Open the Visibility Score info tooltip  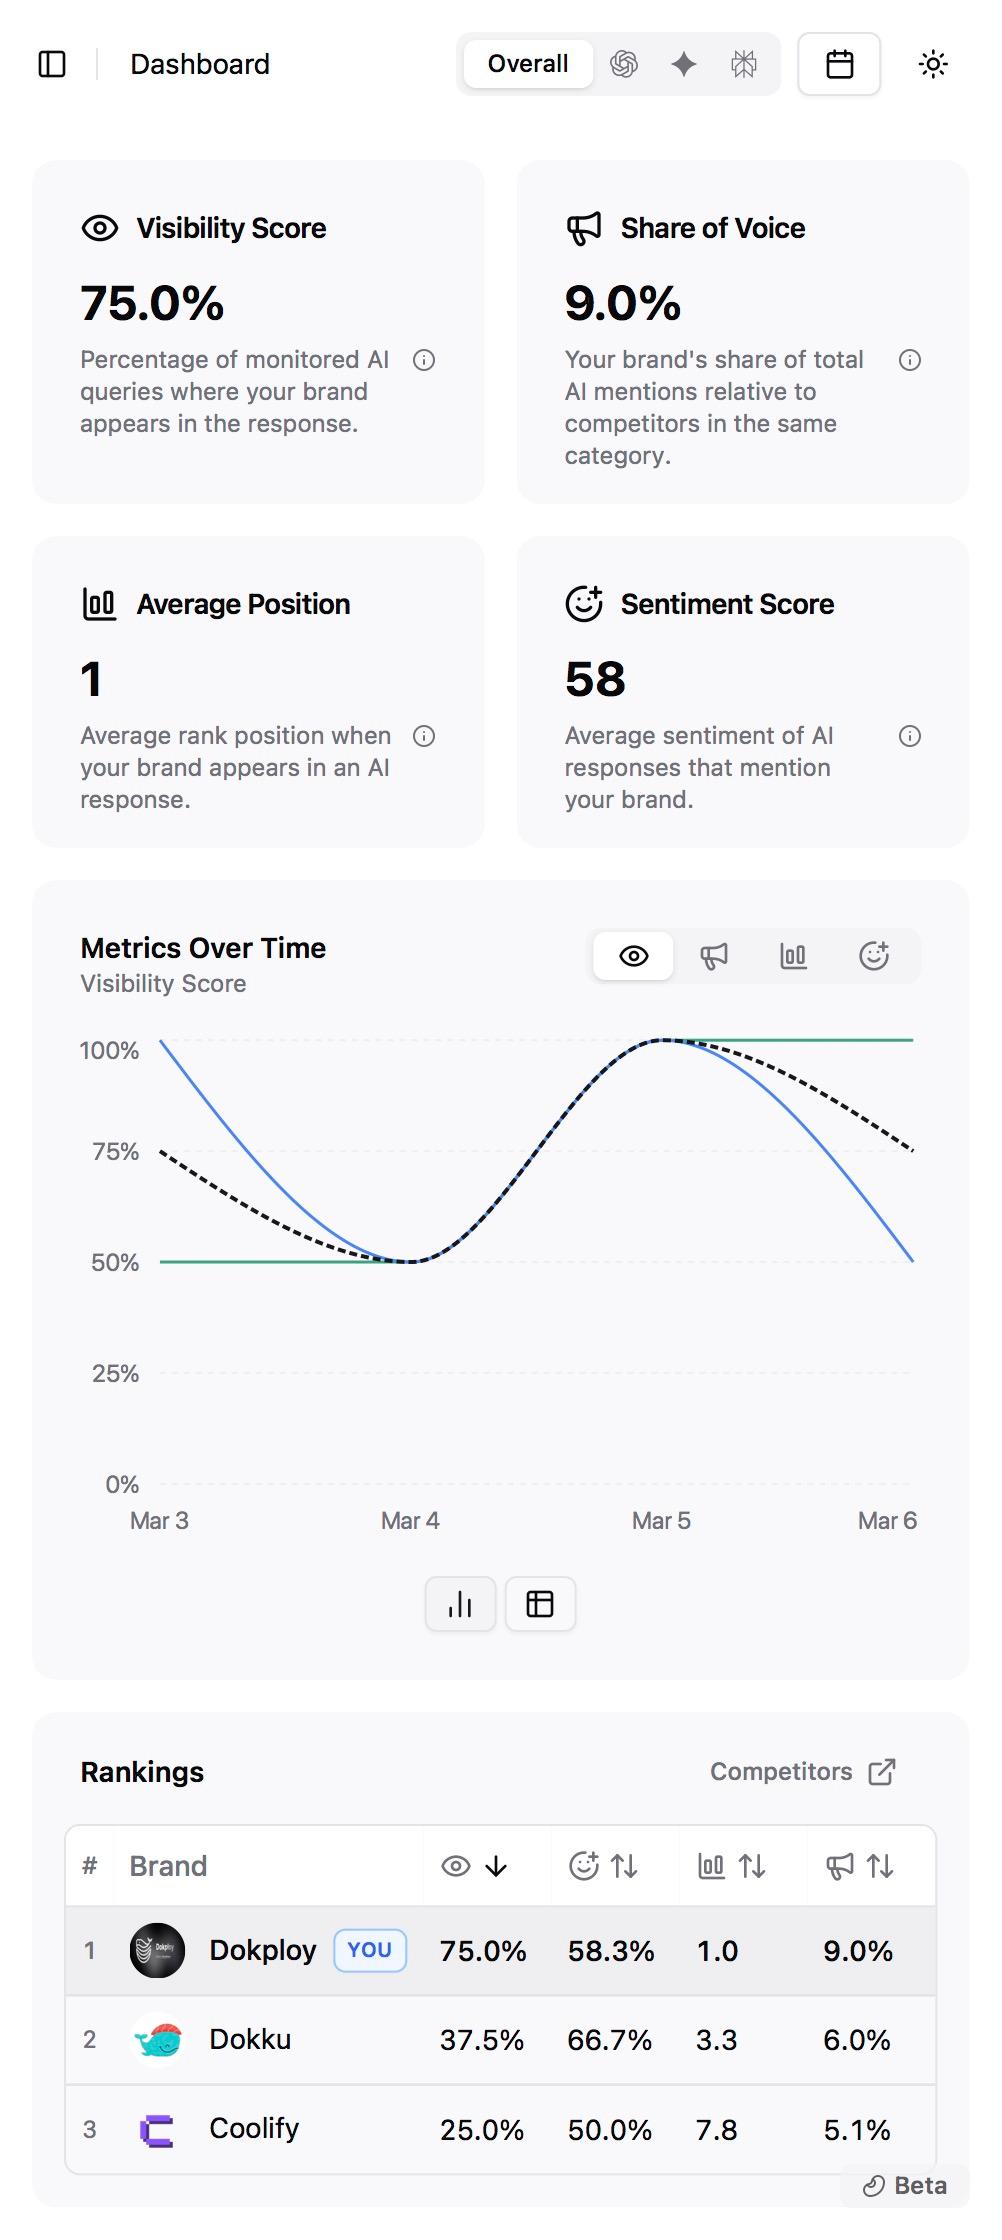tap(424, 360)
